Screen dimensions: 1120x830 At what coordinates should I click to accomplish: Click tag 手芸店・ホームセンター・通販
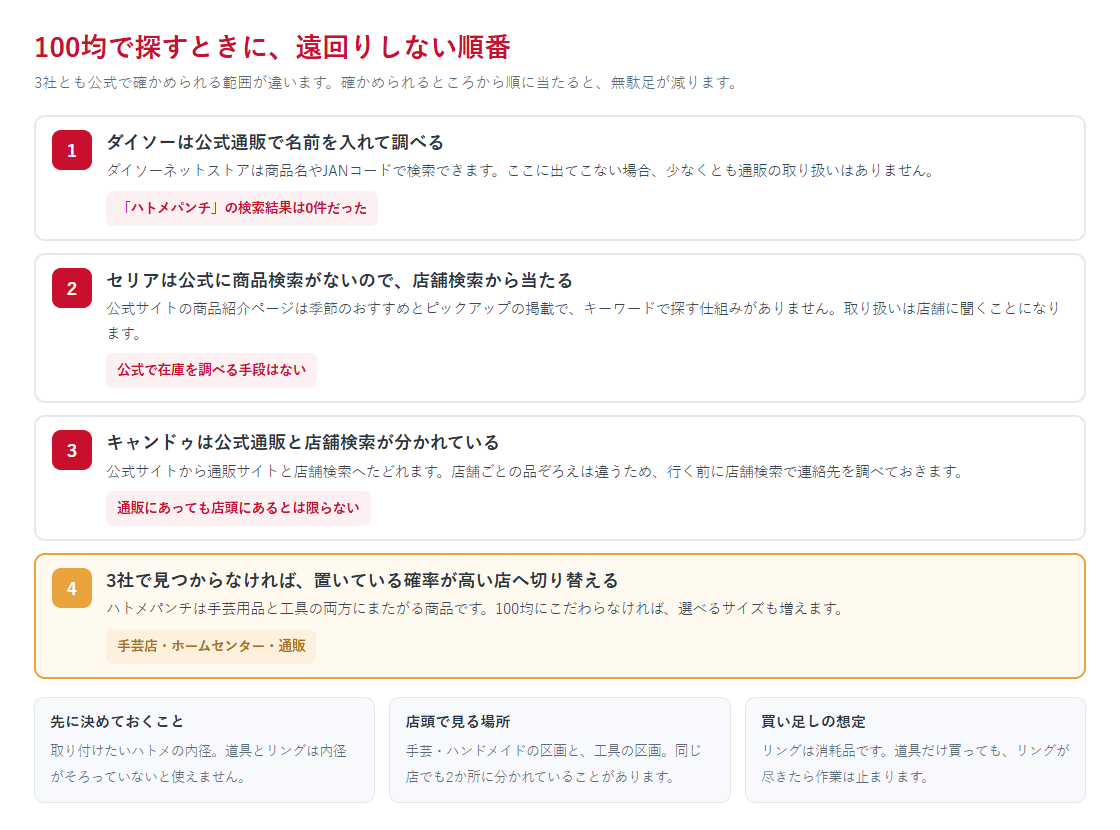(x=211, y=646)
